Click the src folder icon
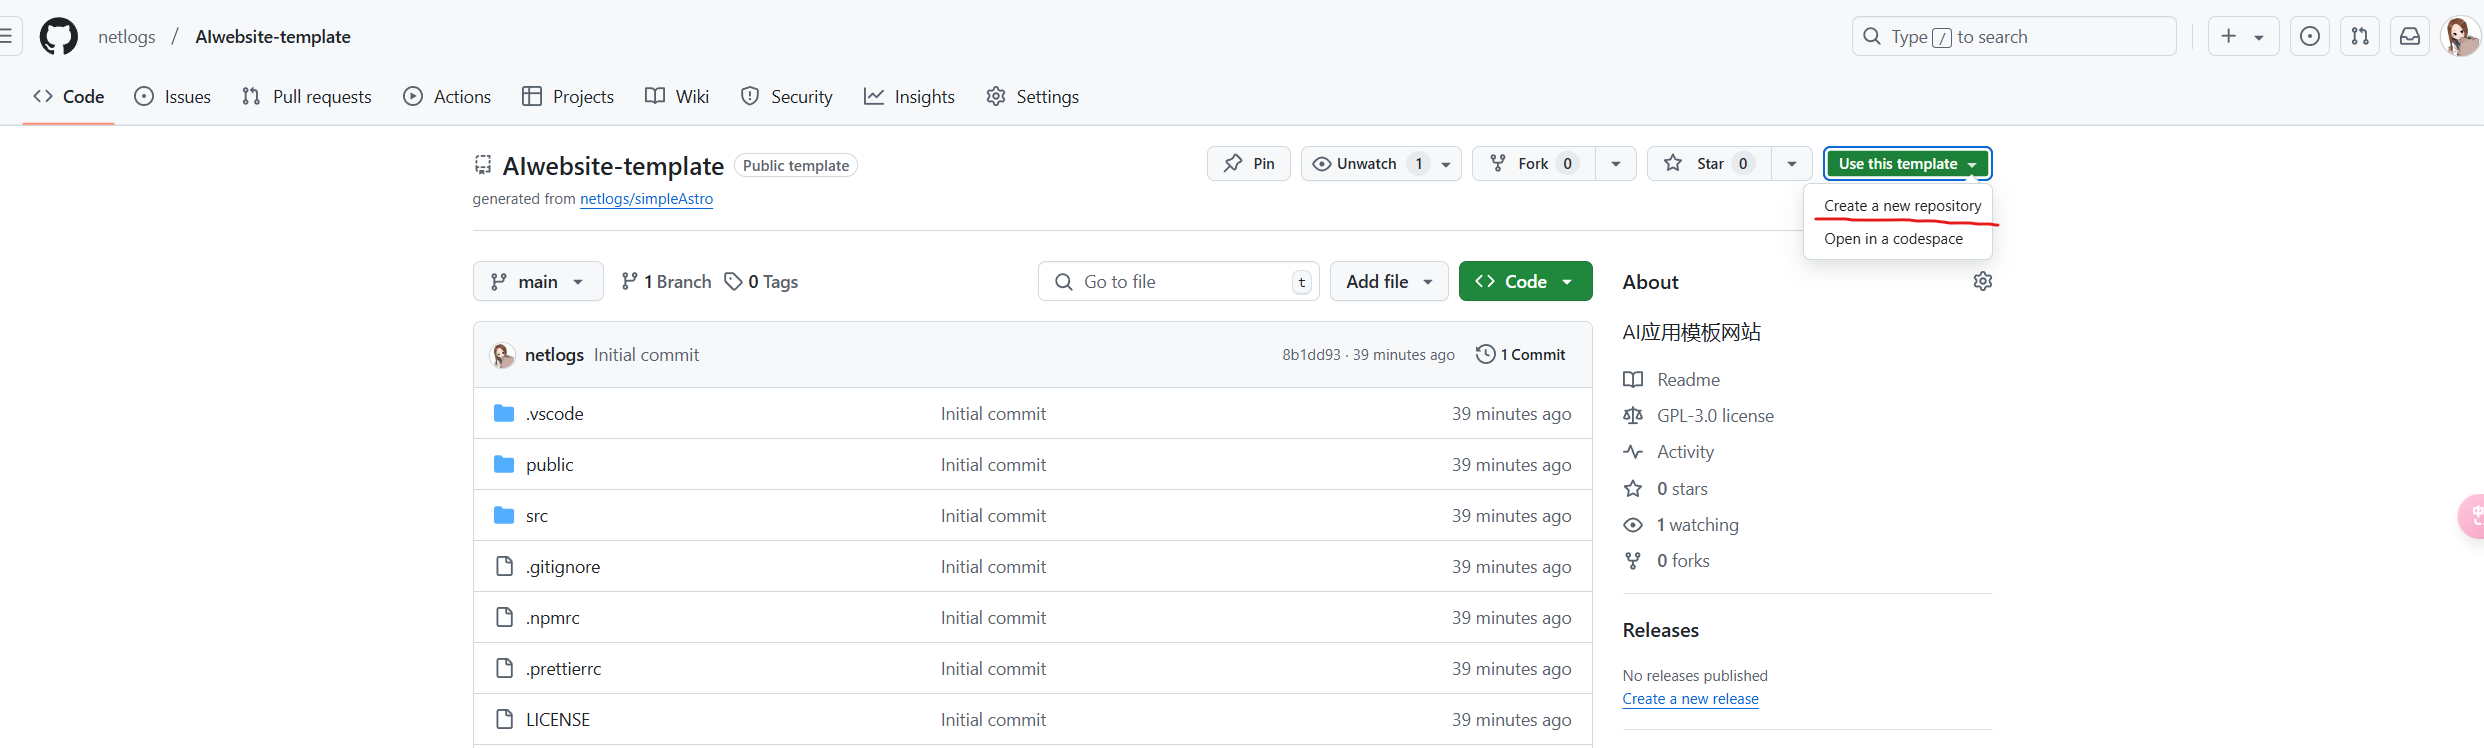The width and height of the screenshot is (2484, 748). click(x=504, y=516)
